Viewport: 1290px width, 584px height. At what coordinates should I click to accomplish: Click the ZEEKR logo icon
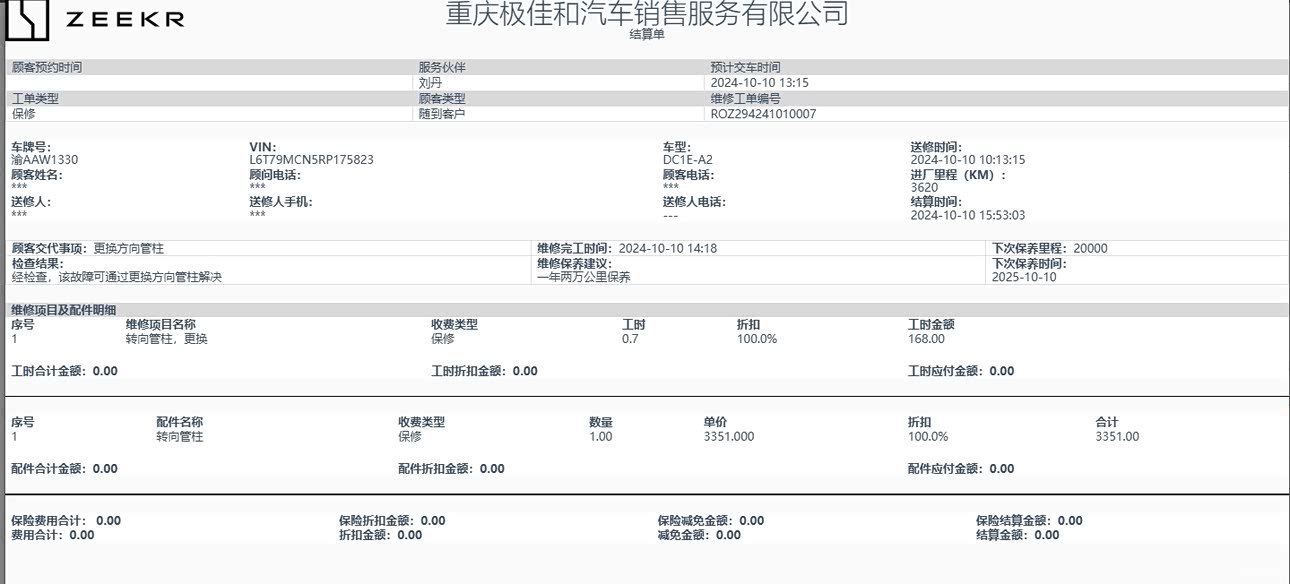click(27, 20)
